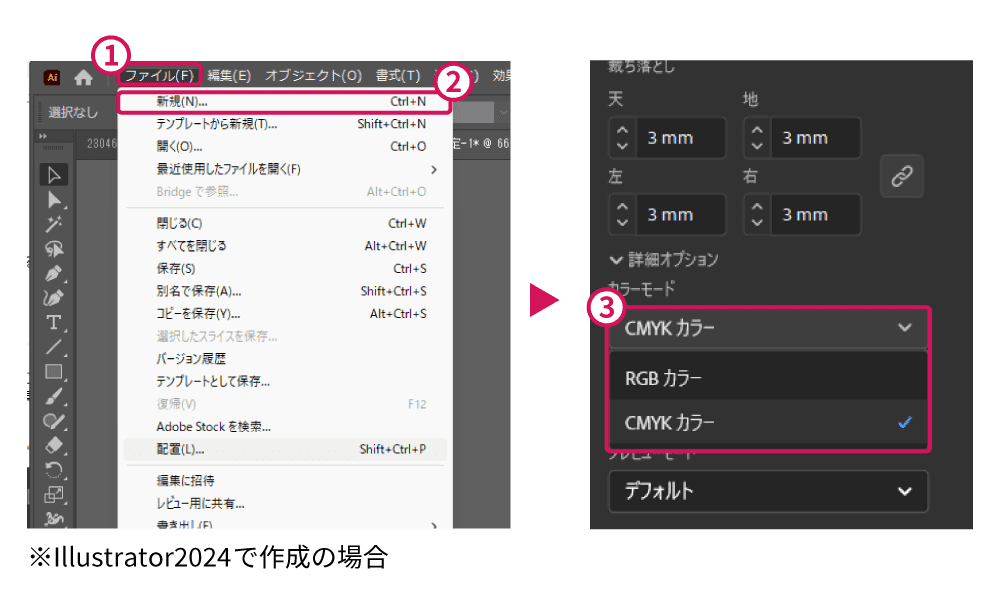Choose 配置(L)... menu entry

pyautogui.click(x=285, y=449)
